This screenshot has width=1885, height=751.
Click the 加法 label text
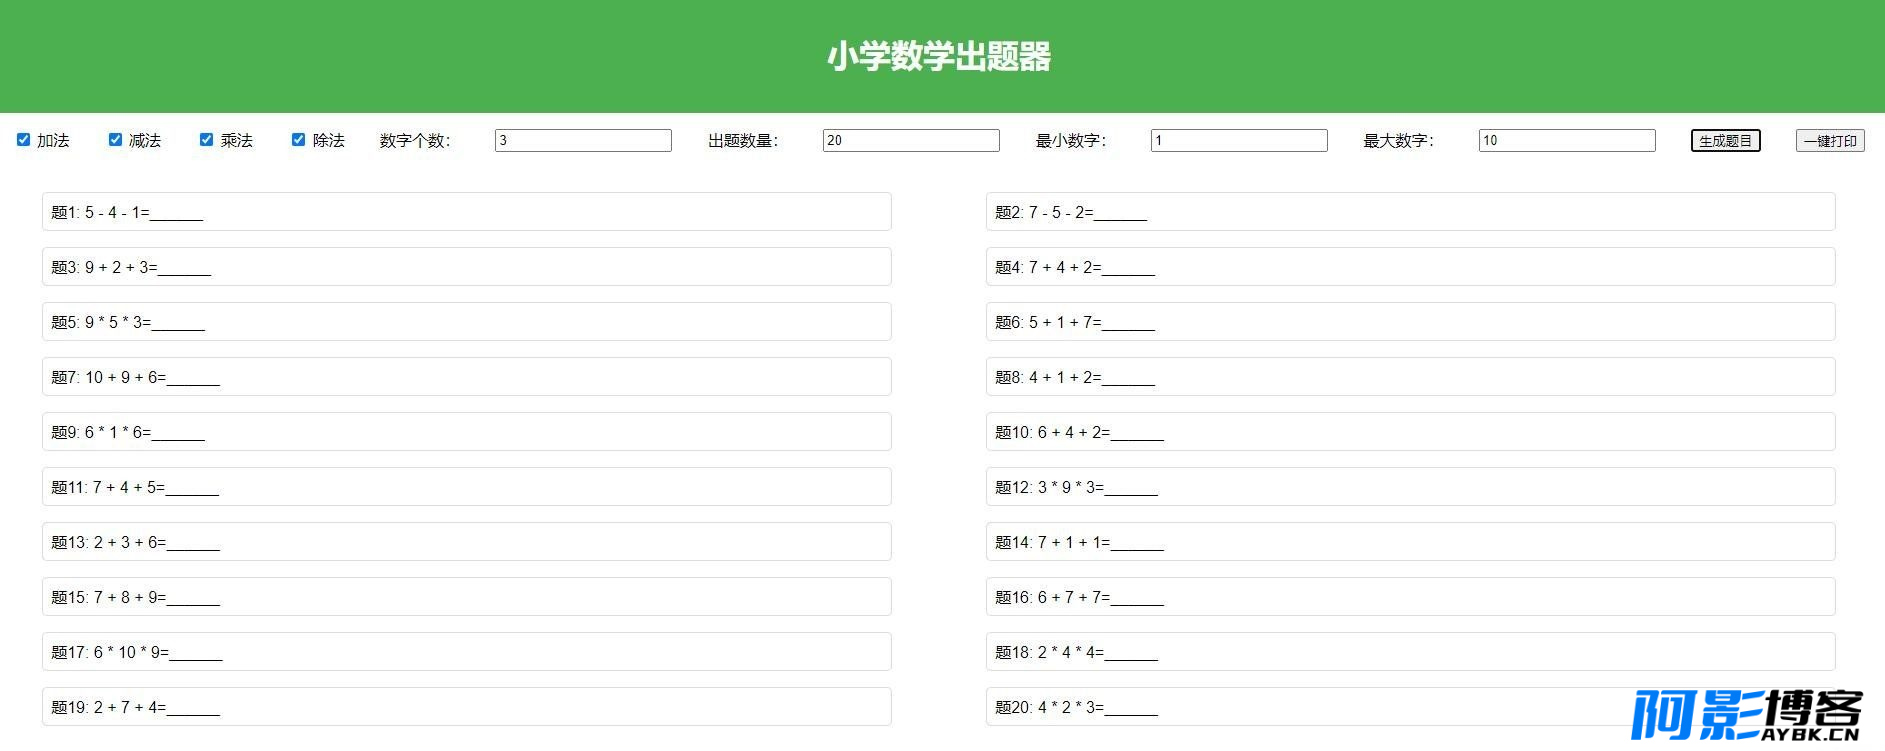(53, 141)
